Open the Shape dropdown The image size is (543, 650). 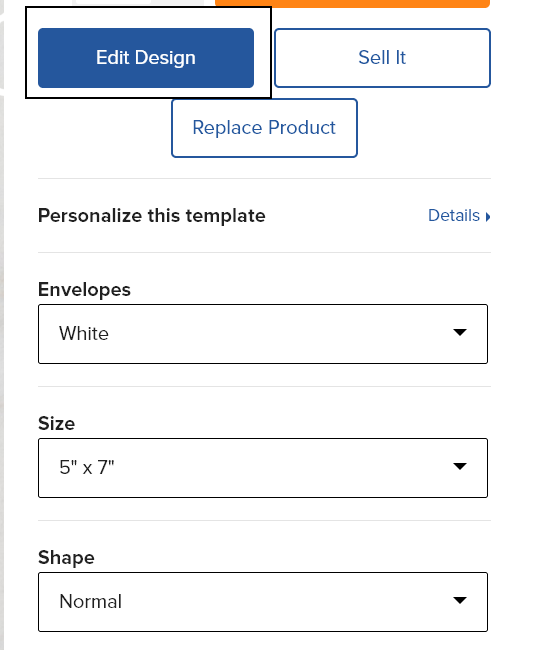coord(263,602)
